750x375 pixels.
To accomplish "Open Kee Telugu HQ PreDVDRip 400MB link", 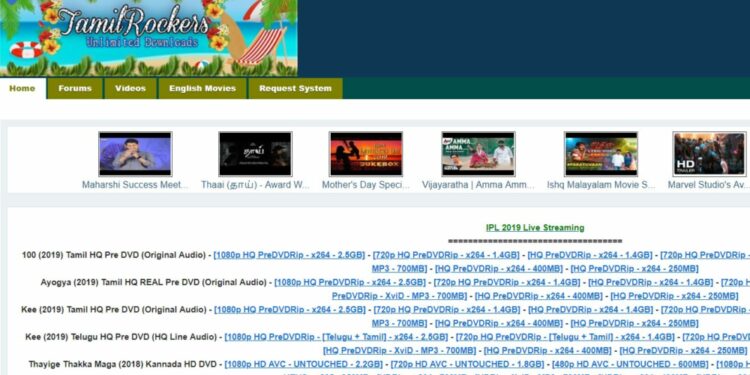I will coord(547,351).
